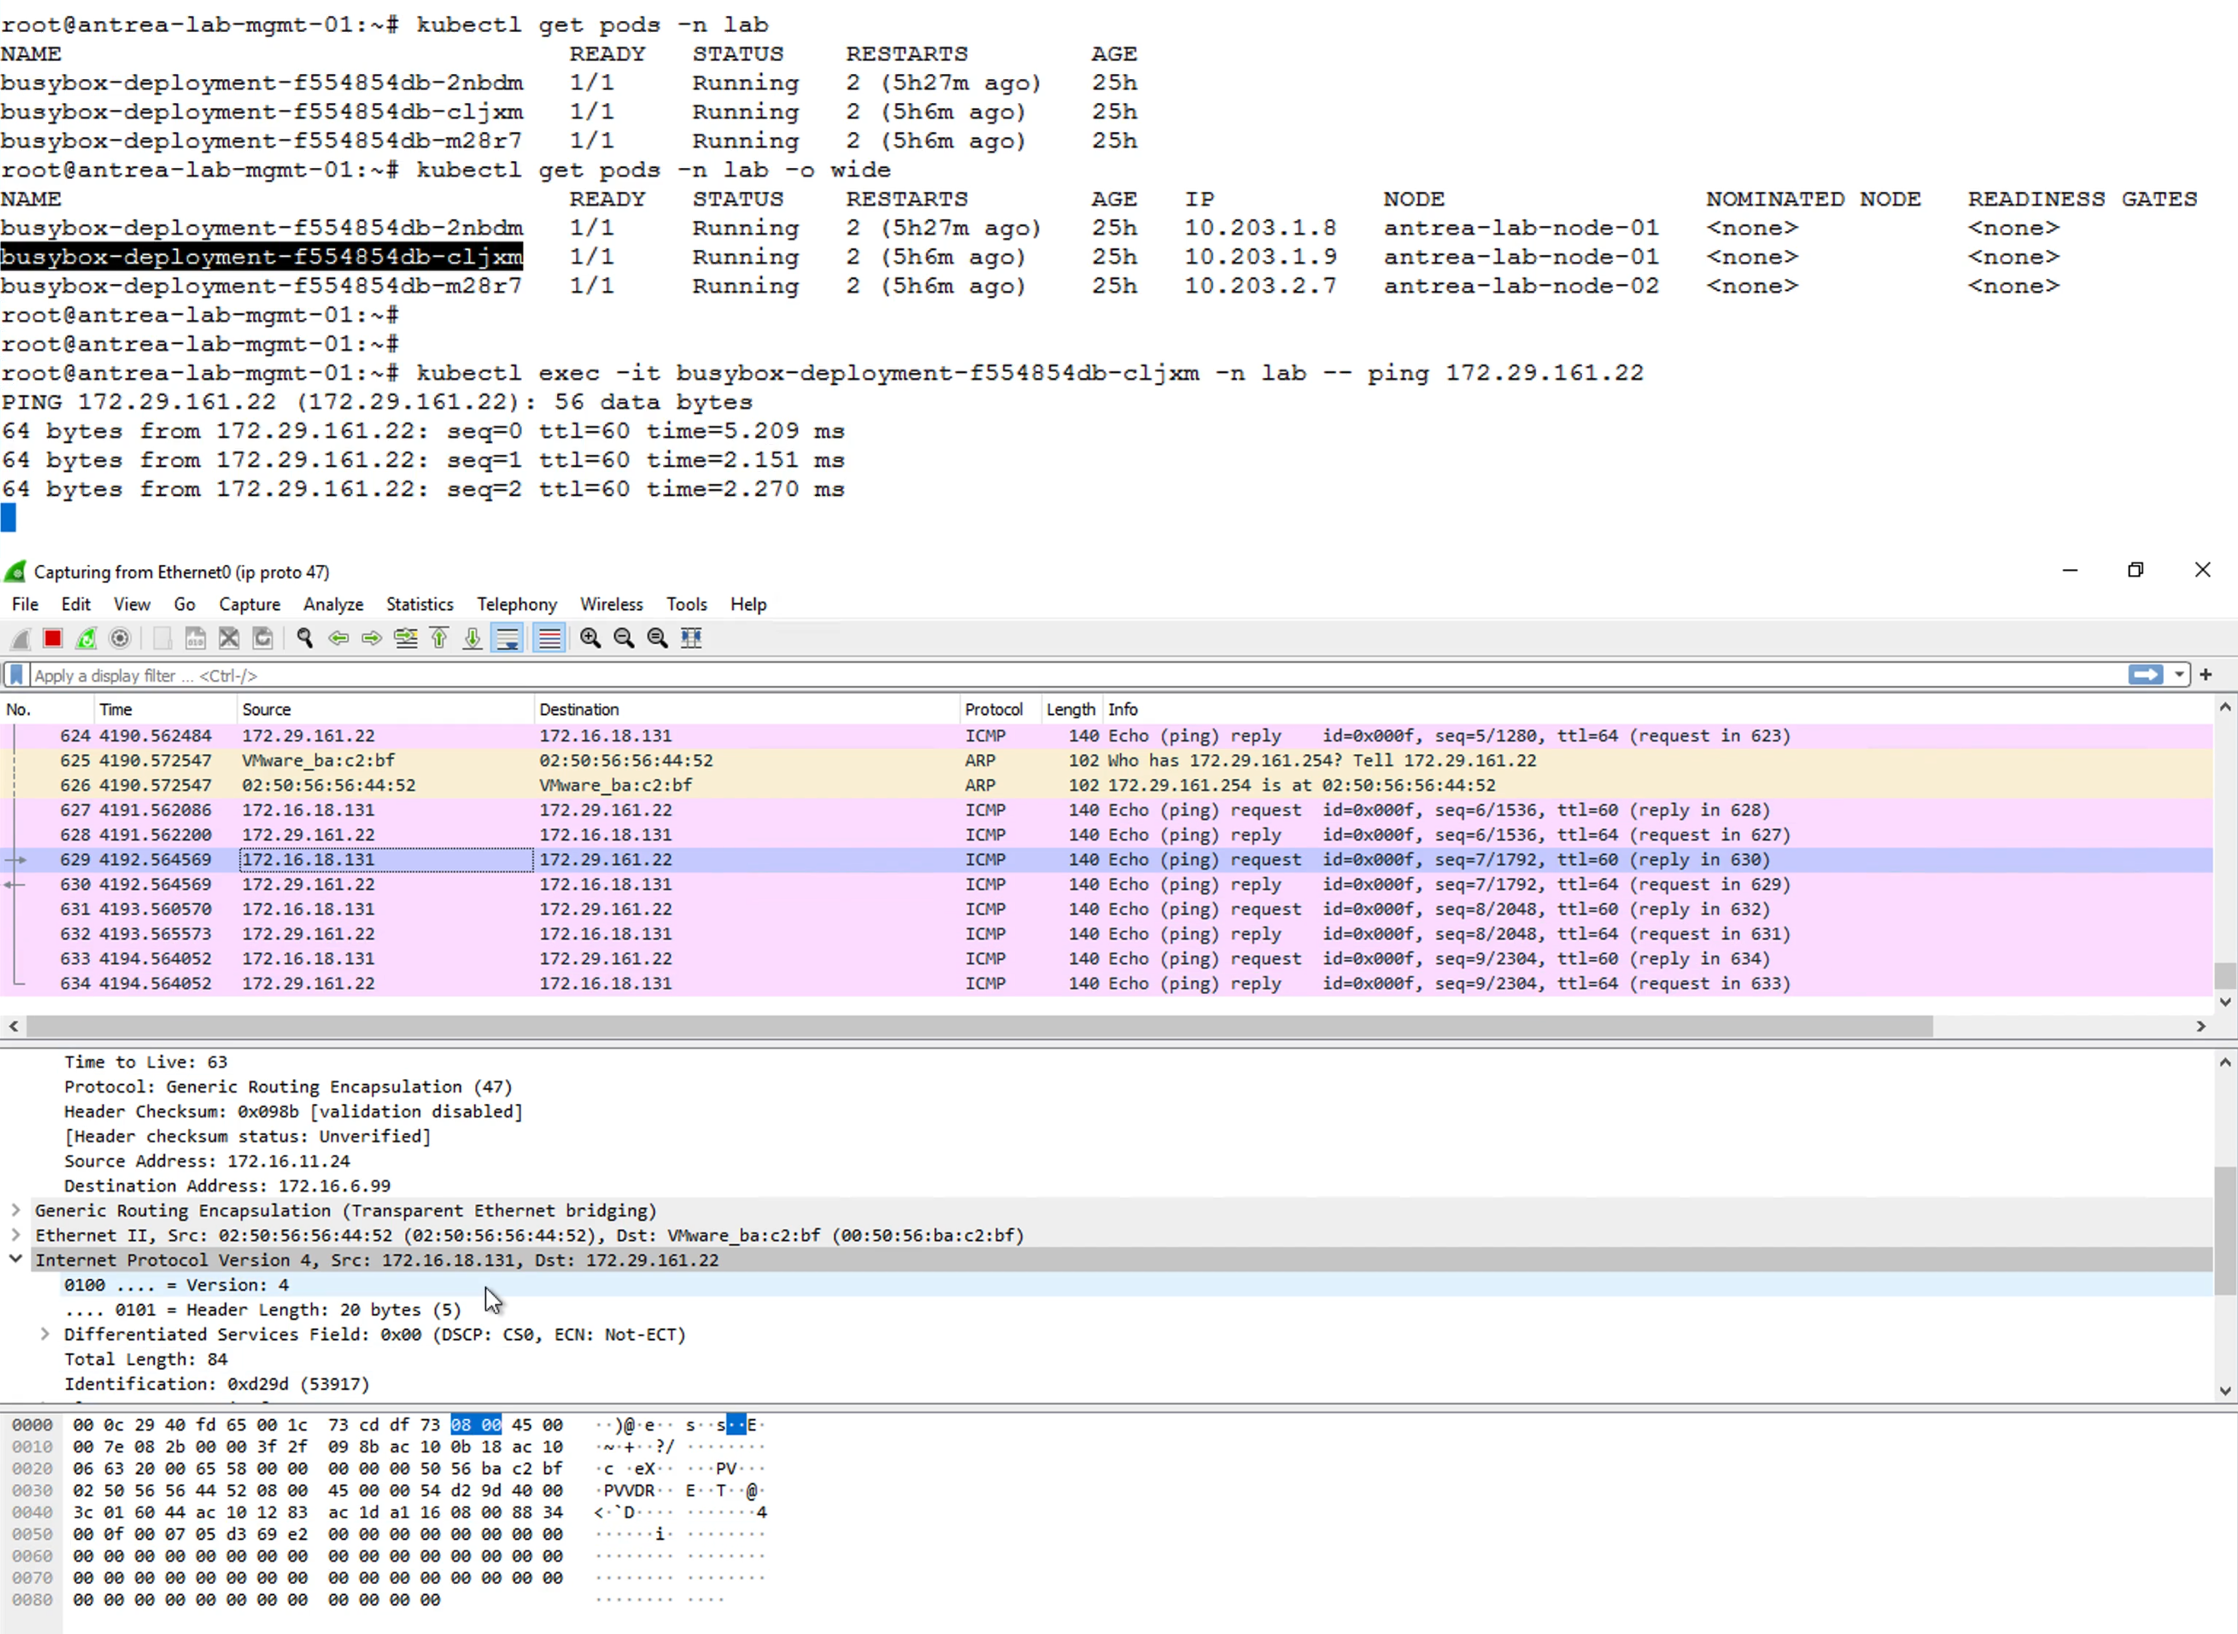
Task: Restart the current capture
Action: 87,638
